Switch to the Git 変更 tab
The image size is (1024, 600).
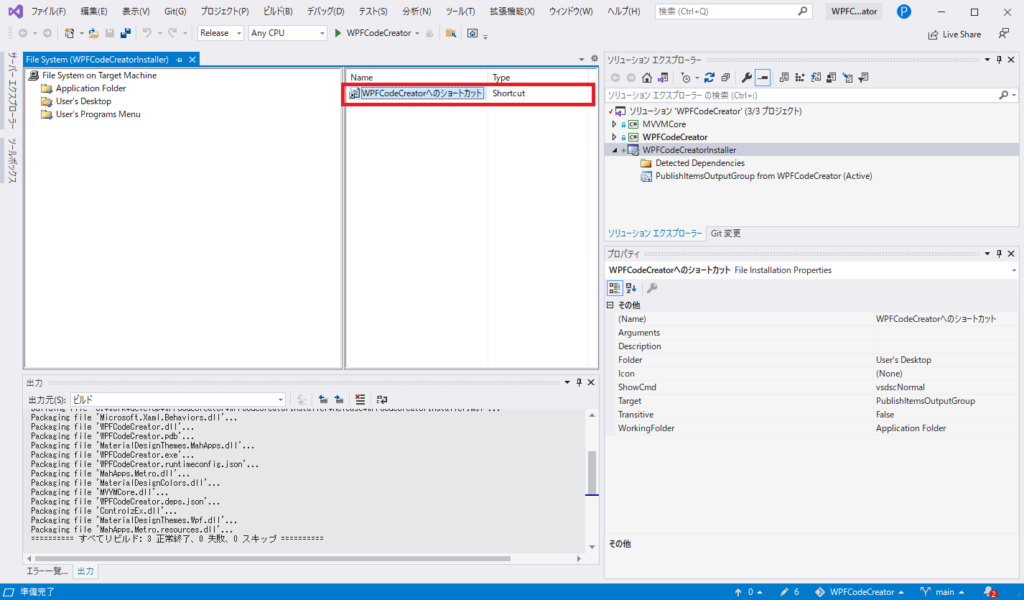[x=726, y=233]
